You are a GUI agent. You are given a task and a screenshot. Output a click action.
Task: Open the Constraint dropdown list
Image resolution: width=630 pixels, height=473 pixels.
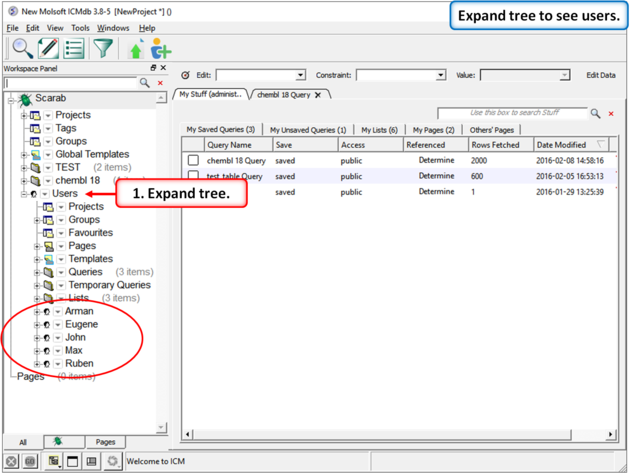(x=440, y=76)
